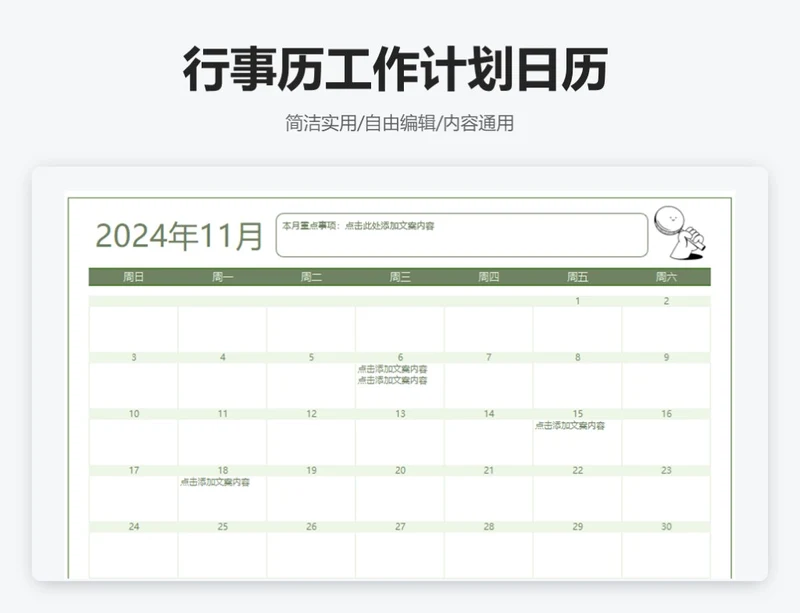Click the date cell numbered 22
The height and width of the screenshot is (613, 800).
click(x=578, y=471)
